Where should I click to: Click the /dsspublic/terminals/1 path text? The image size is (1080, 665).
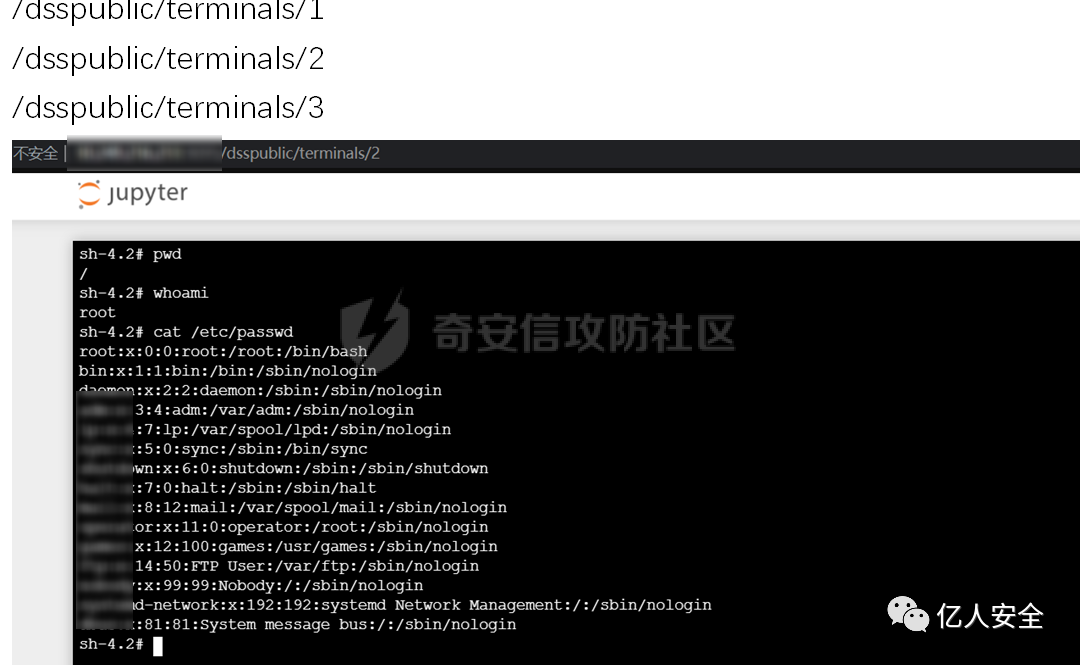[167, 10]
